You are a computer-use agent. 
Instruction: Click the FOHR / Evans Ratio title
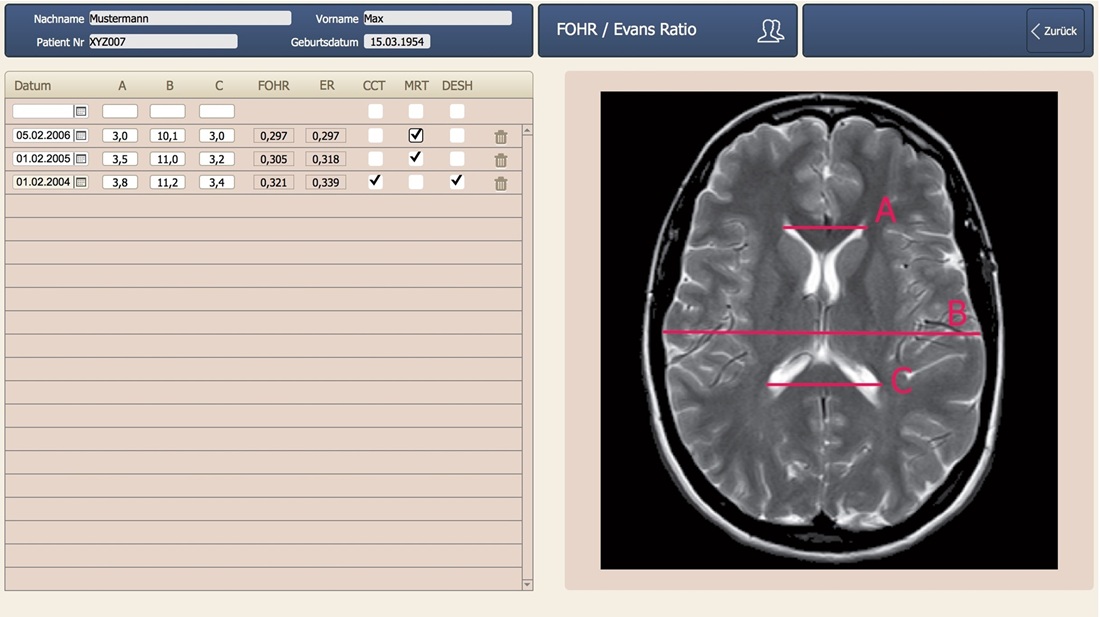[626, 29]
